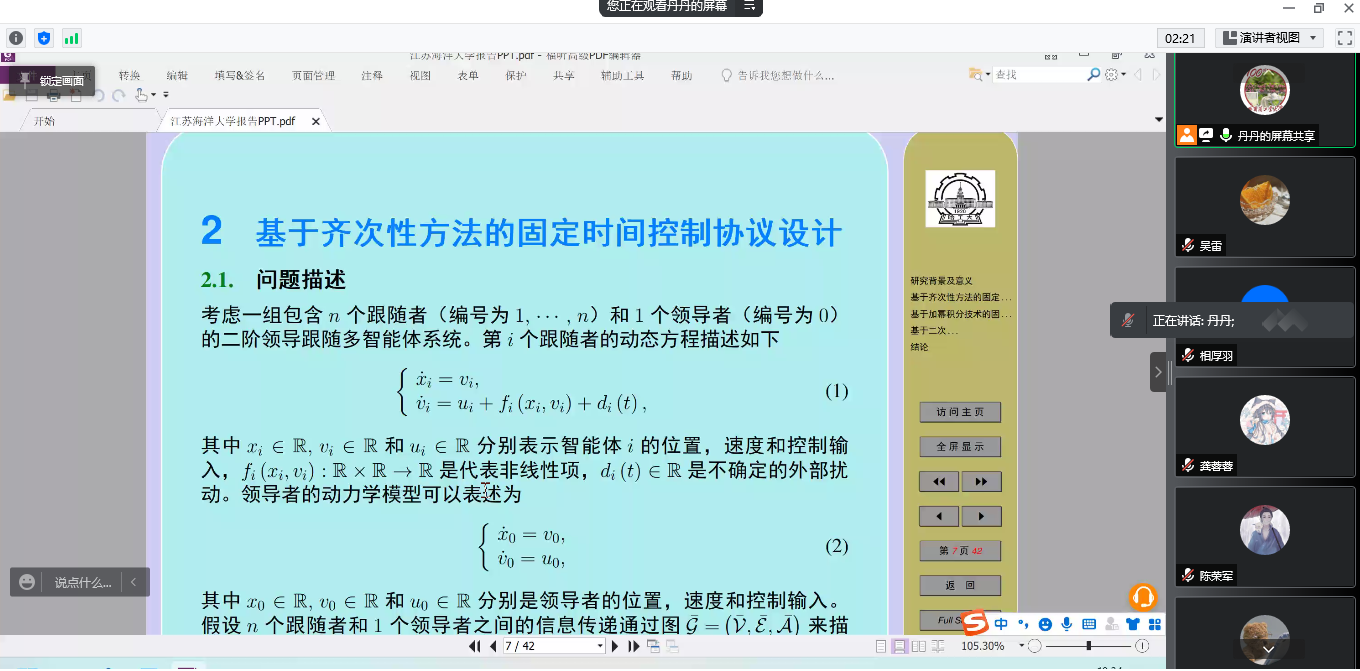This screenshot has height=671, width=1360.
Task: Toggle the 锁定画面 pin
Action: click(x=25, y=80)
